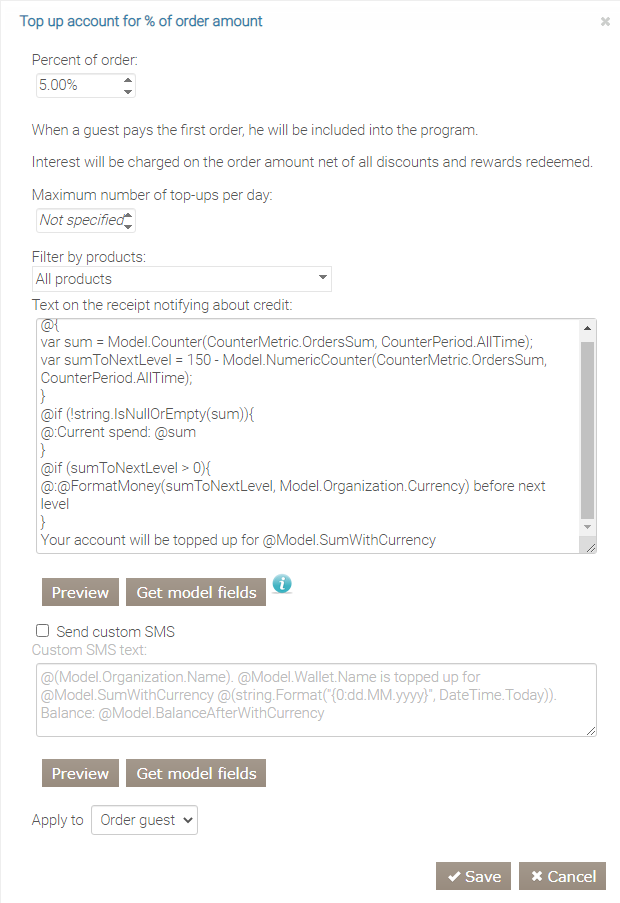Open the Filter by products dropdown
620x903 pixels.
click(182, 279)
